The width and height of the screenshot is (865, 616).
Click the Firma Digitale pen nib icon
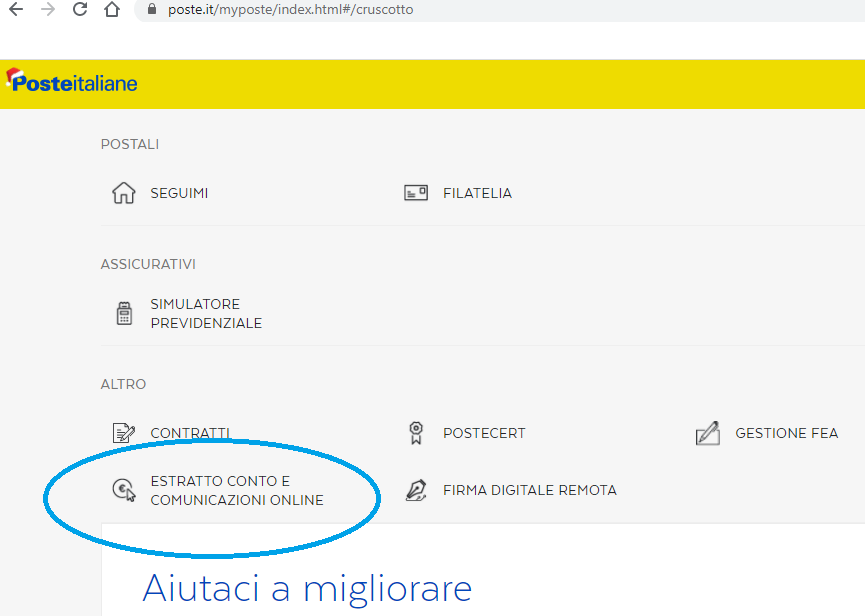tap(416, 490)
